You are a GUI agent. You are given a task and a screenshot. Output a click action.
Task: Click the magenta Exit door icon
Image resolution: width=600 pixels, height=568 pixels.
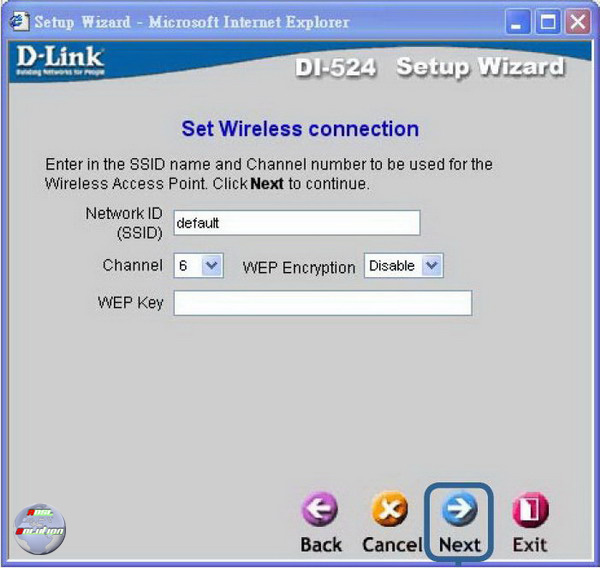pos(529,511)
